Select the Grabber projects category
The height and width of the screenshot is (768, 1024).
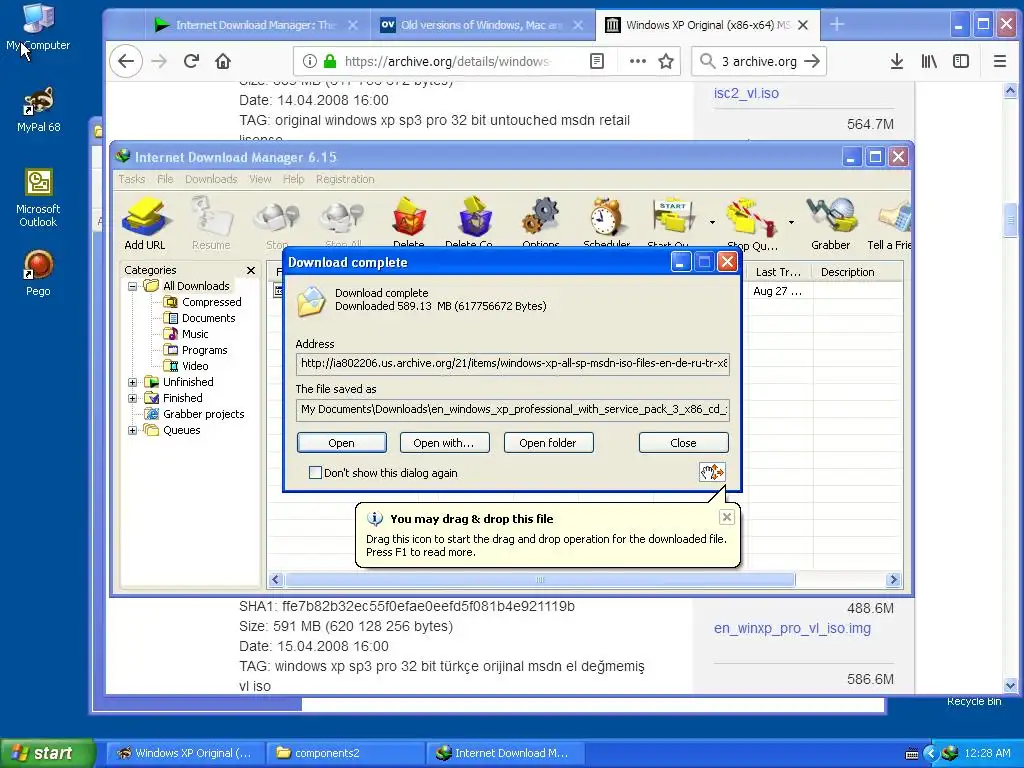coord(203,414)
